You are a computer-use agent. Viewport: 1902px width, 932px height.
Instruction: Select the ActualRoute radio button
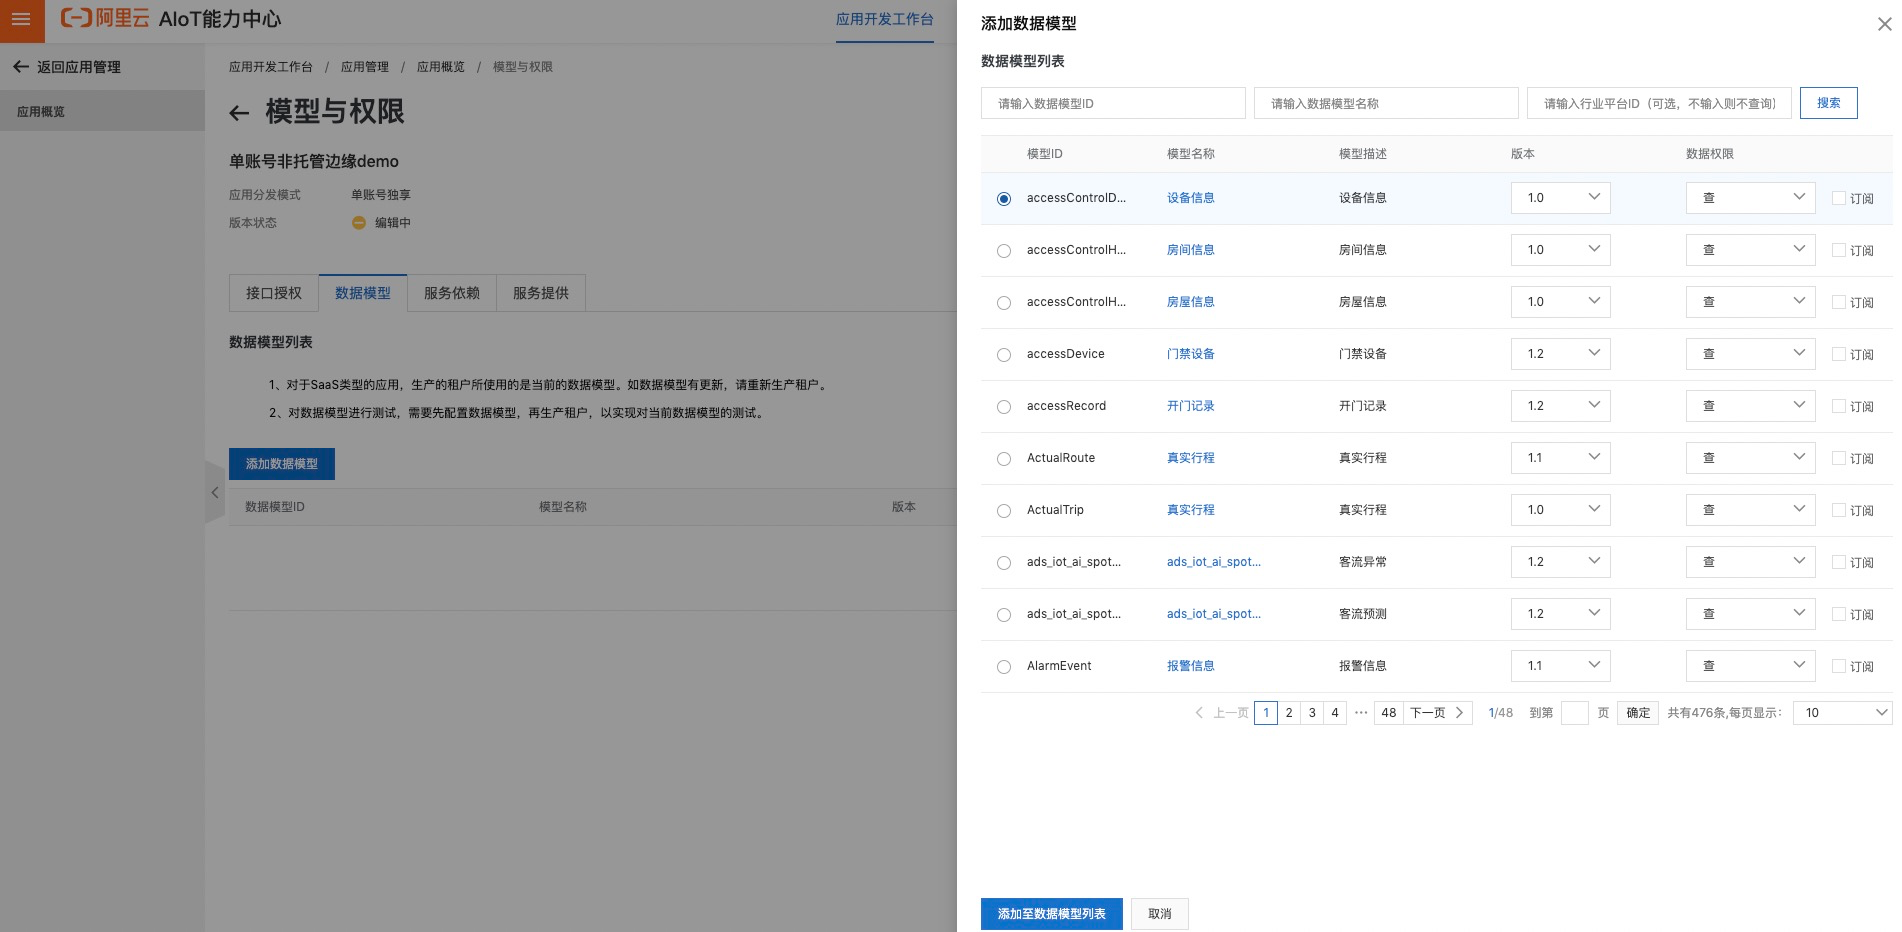pos(1004,459)
